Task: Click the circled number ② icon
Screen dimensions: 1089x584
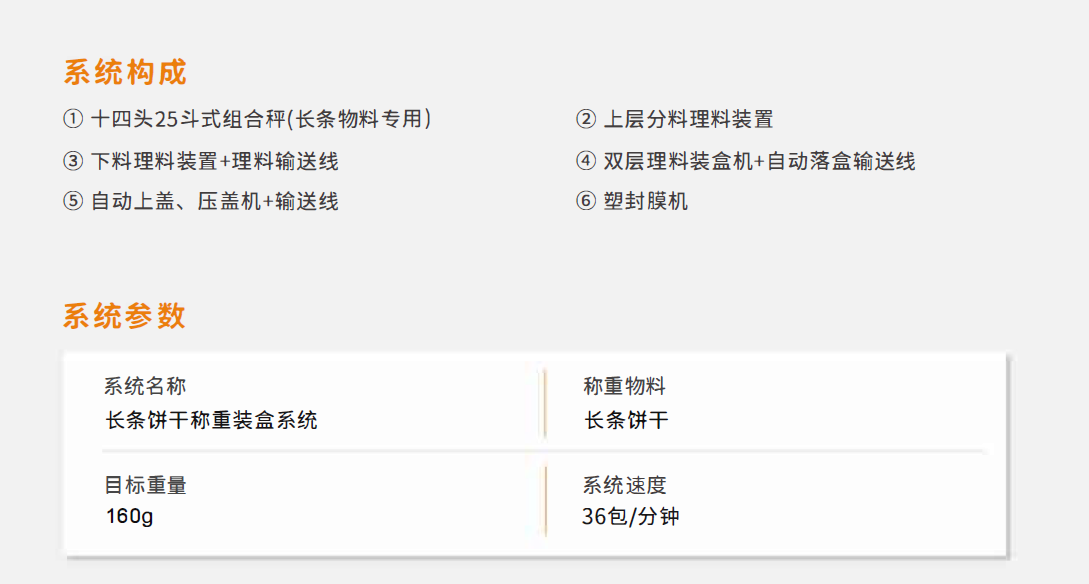Action: pyautogui.click(x=586, y=119)
